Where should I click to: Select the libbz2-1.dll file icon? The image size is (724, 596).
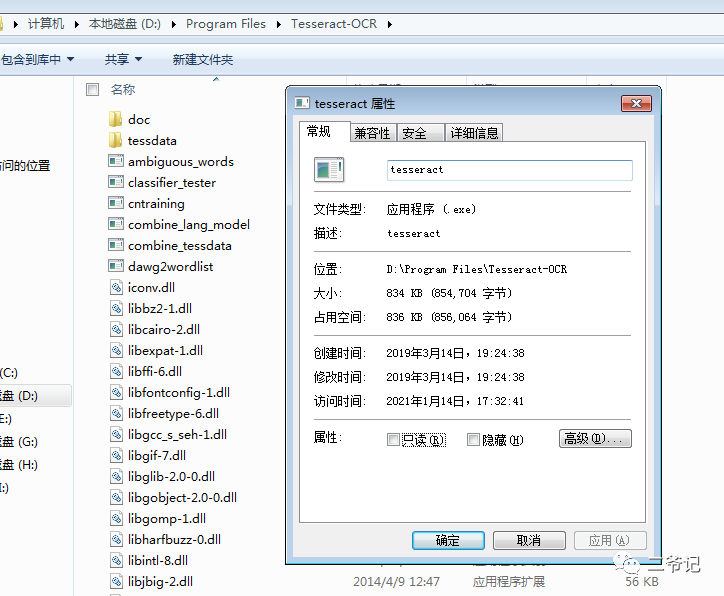[116, 308]
